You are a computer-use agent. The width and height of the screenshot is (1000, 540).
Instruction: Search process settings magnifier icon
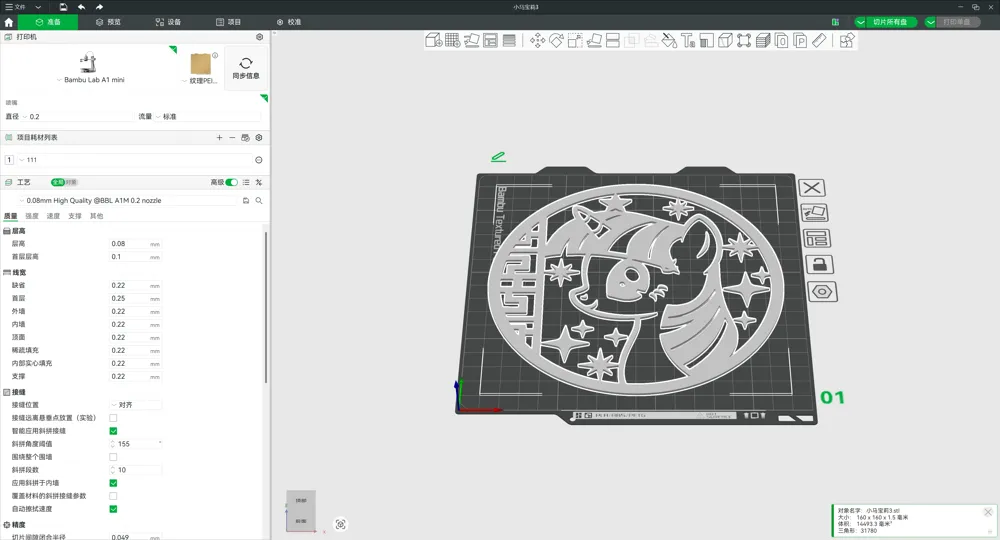click(259, 200)
